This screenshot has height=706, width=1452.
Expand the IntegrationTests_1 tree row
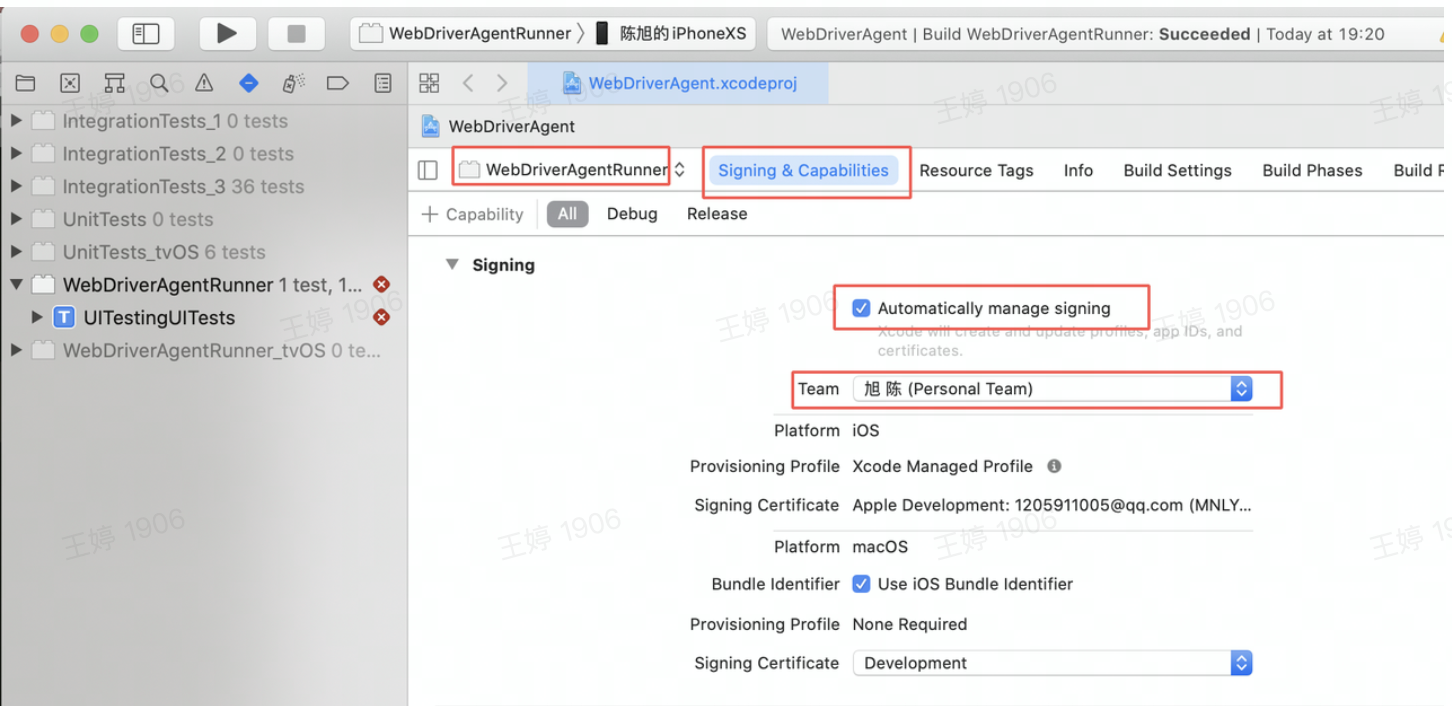(16, 121)
